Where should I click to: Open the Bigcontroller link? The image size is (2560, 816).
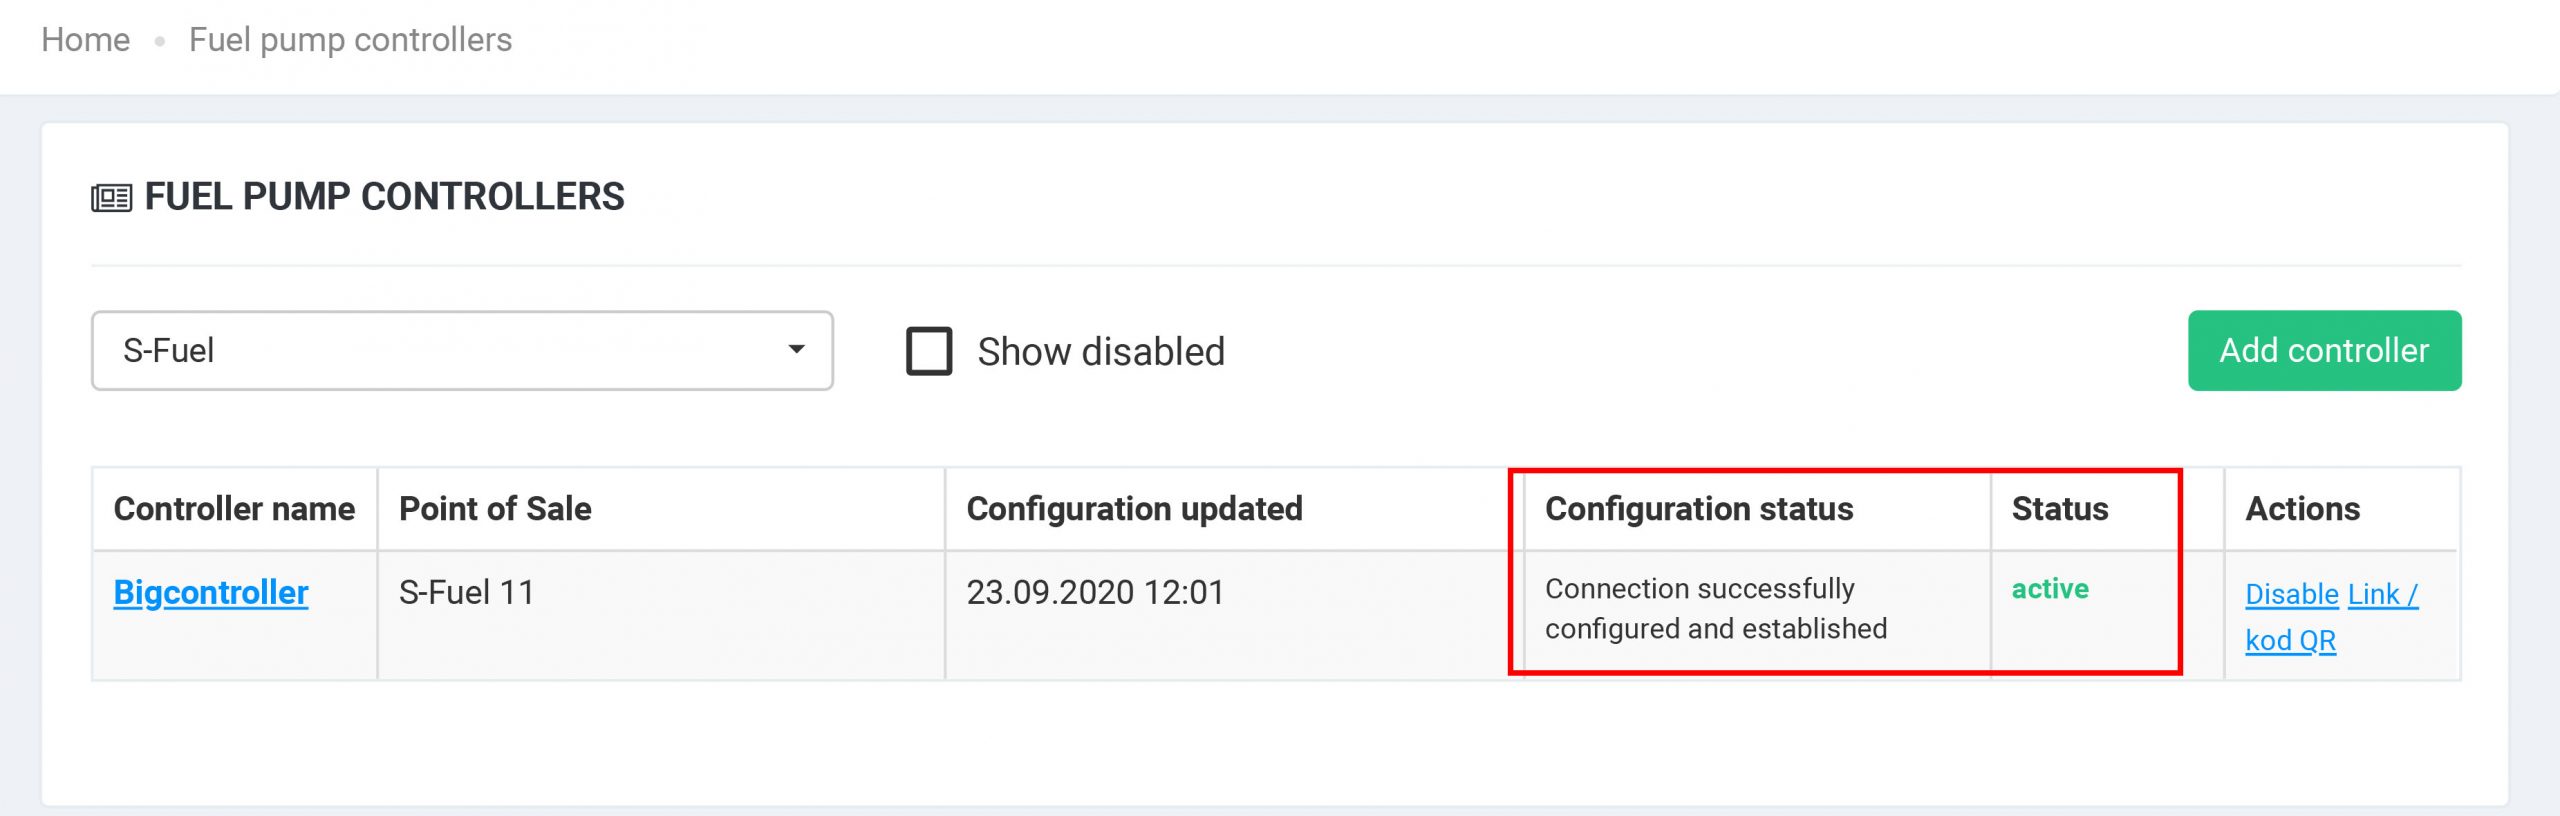(x=211, y=592)
